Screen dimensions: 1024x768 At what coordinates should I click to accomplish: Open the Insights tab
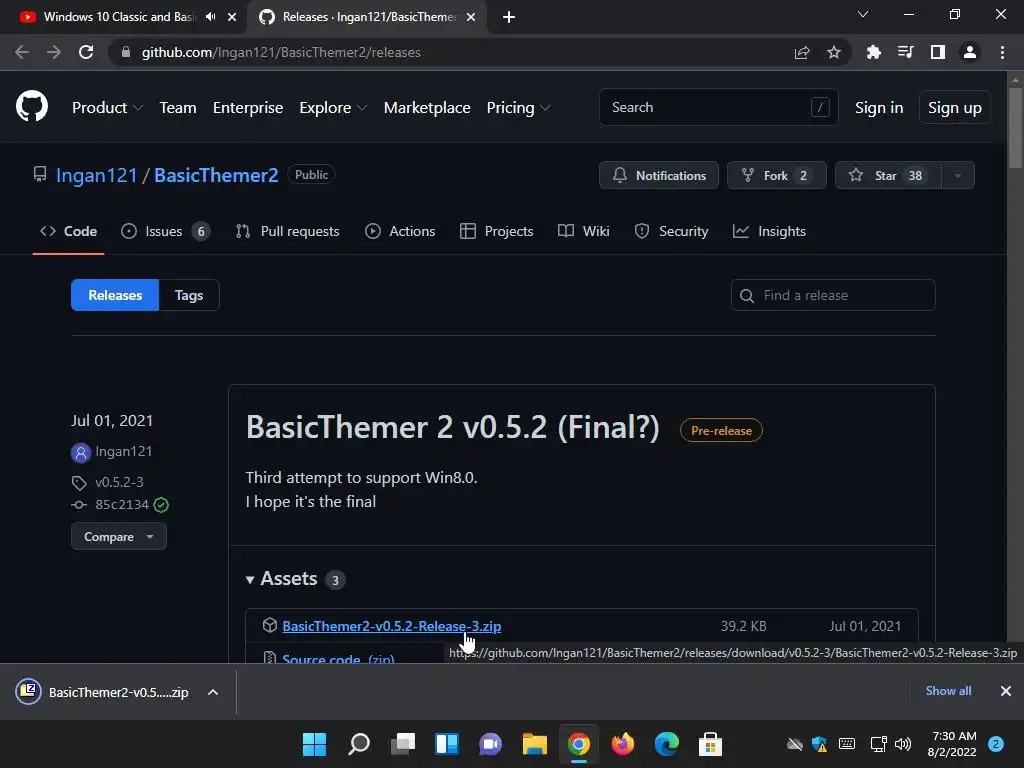(769, 231)
